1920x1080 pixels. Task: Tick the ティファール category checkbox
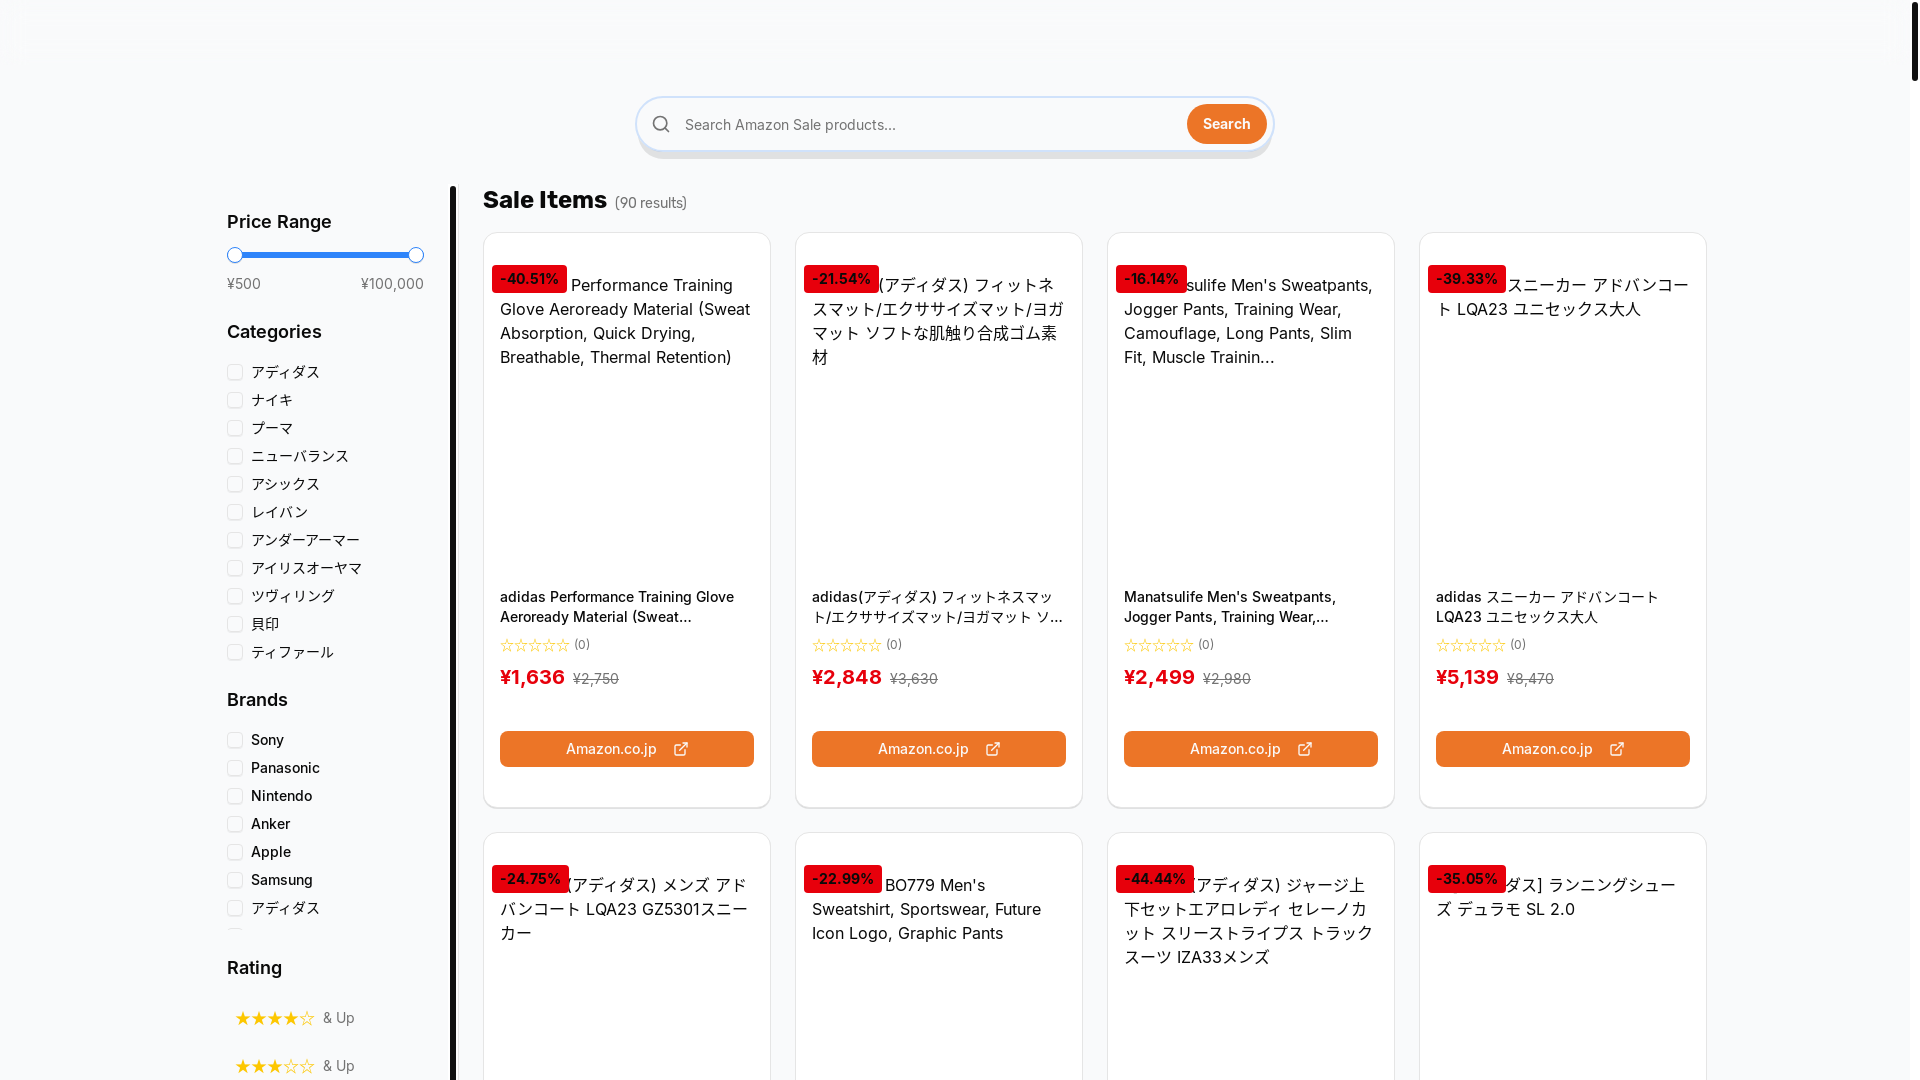pyautogui.click(x=235, y=652)
